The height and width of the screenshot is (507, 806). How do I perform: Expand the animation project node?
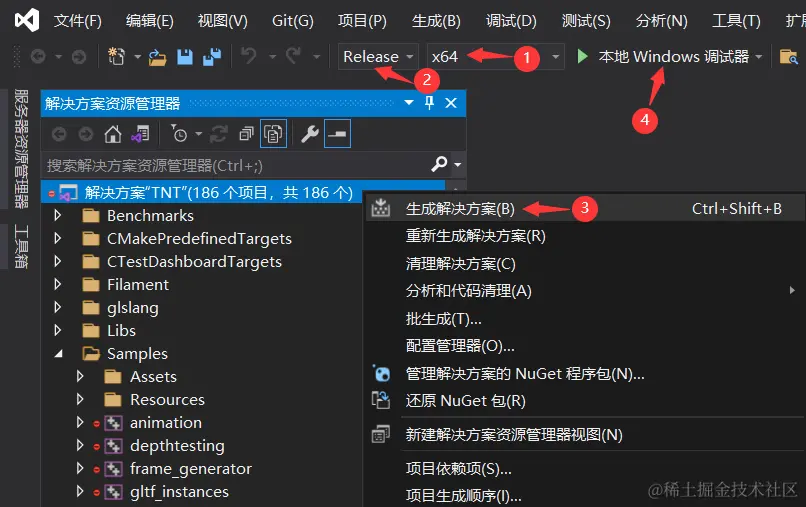pyautogui.click(x=80, y=422)
